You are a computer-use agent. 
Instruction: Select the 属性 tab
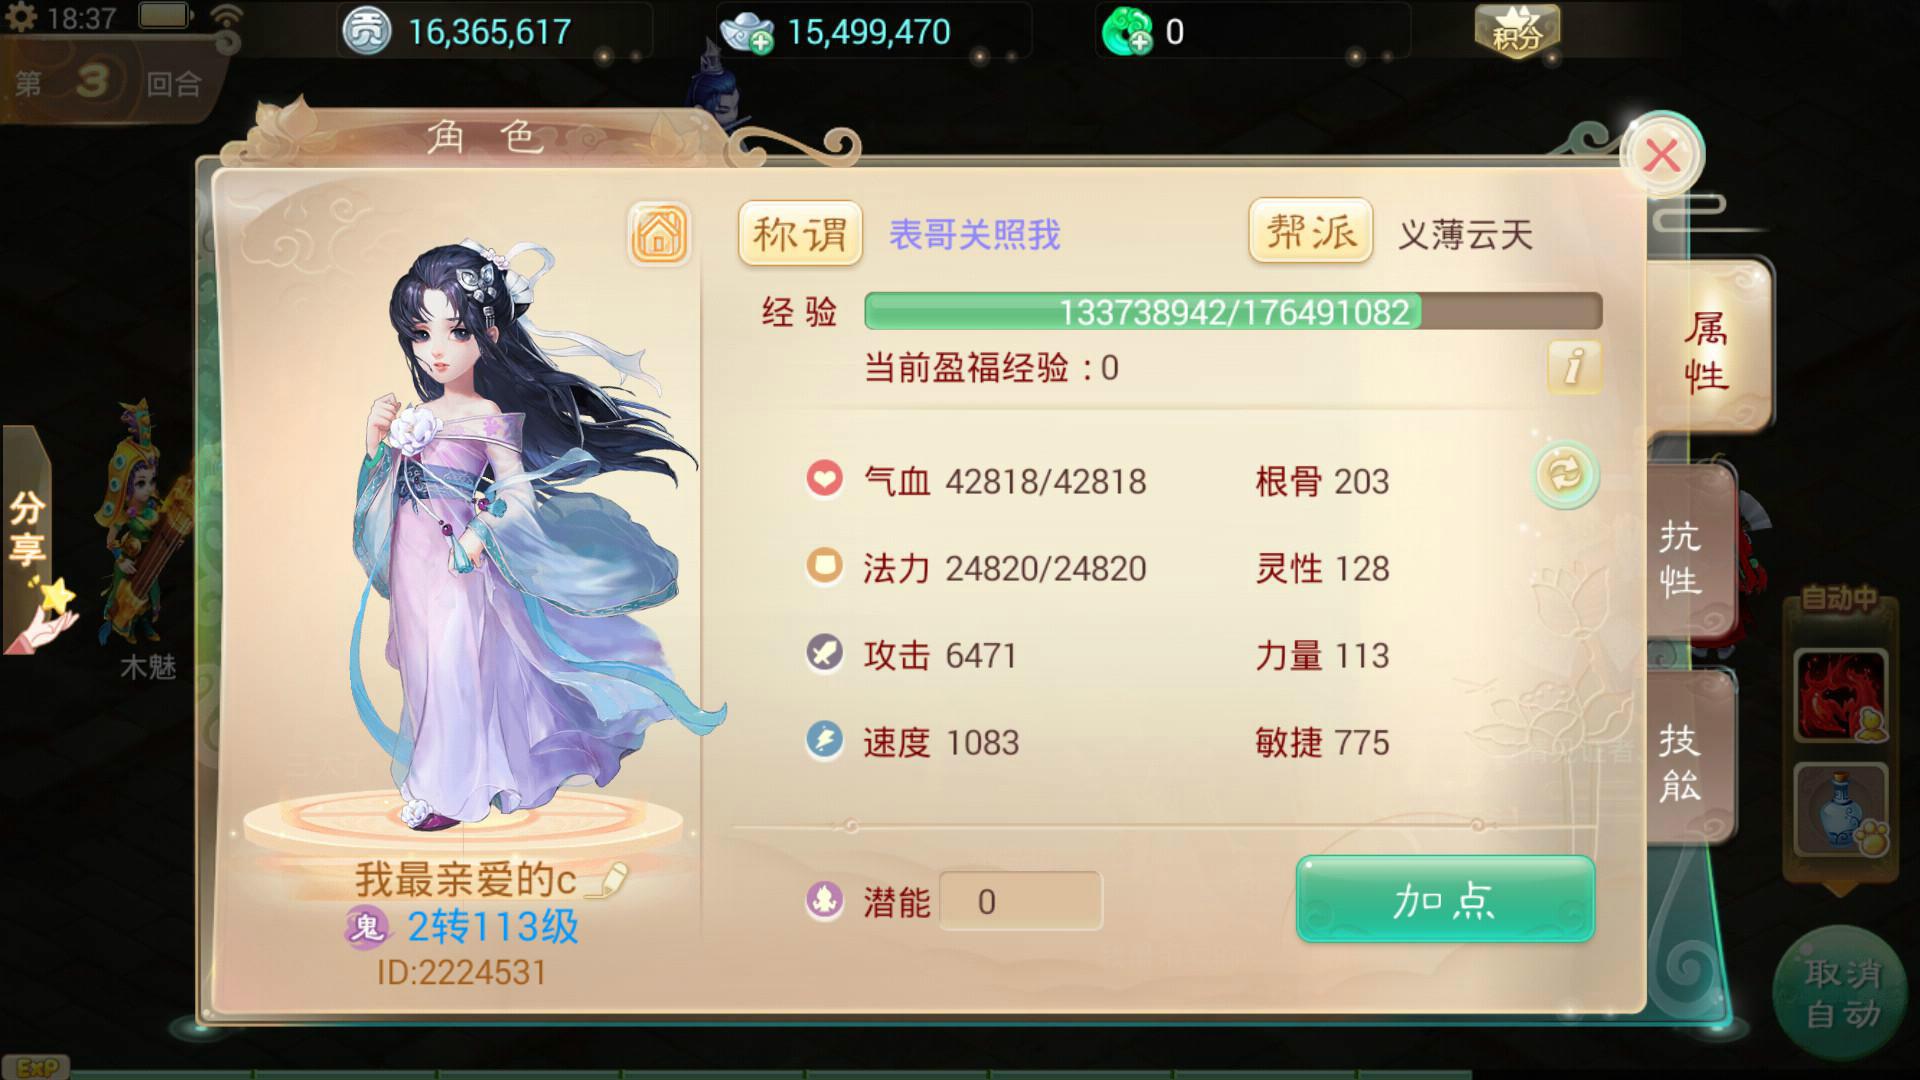pyautogui.click(x=1708, y=350)
